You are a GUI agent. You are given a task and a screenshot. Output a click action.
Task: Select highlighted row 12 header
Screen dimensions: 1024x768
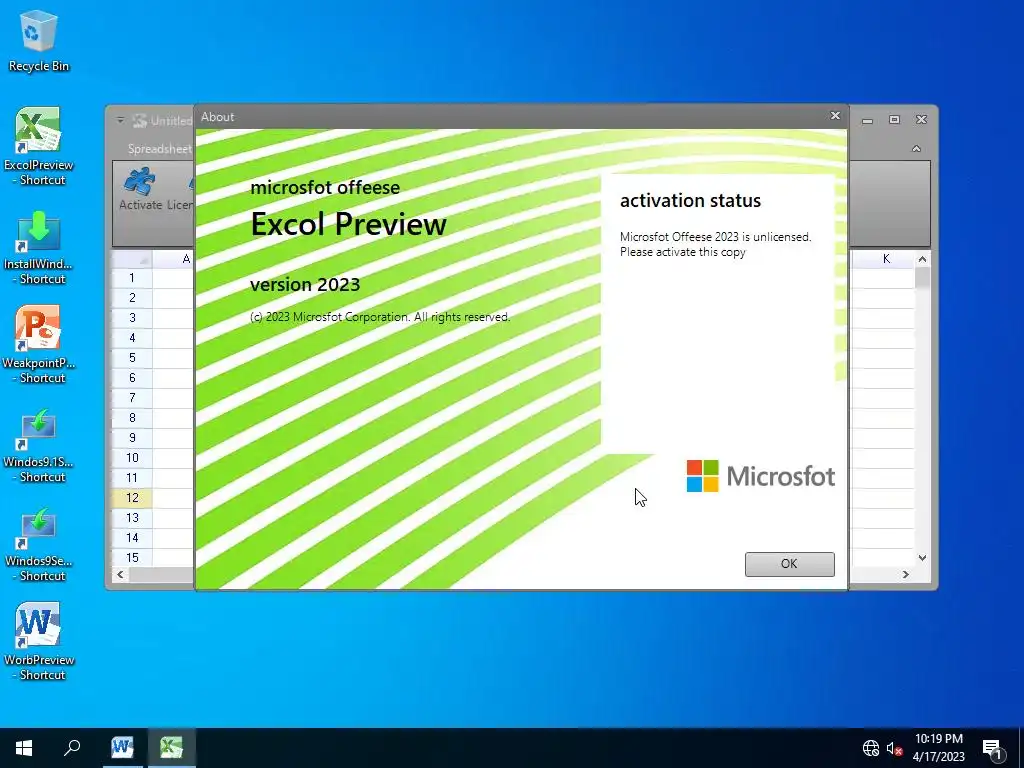(x=132, y=498)
